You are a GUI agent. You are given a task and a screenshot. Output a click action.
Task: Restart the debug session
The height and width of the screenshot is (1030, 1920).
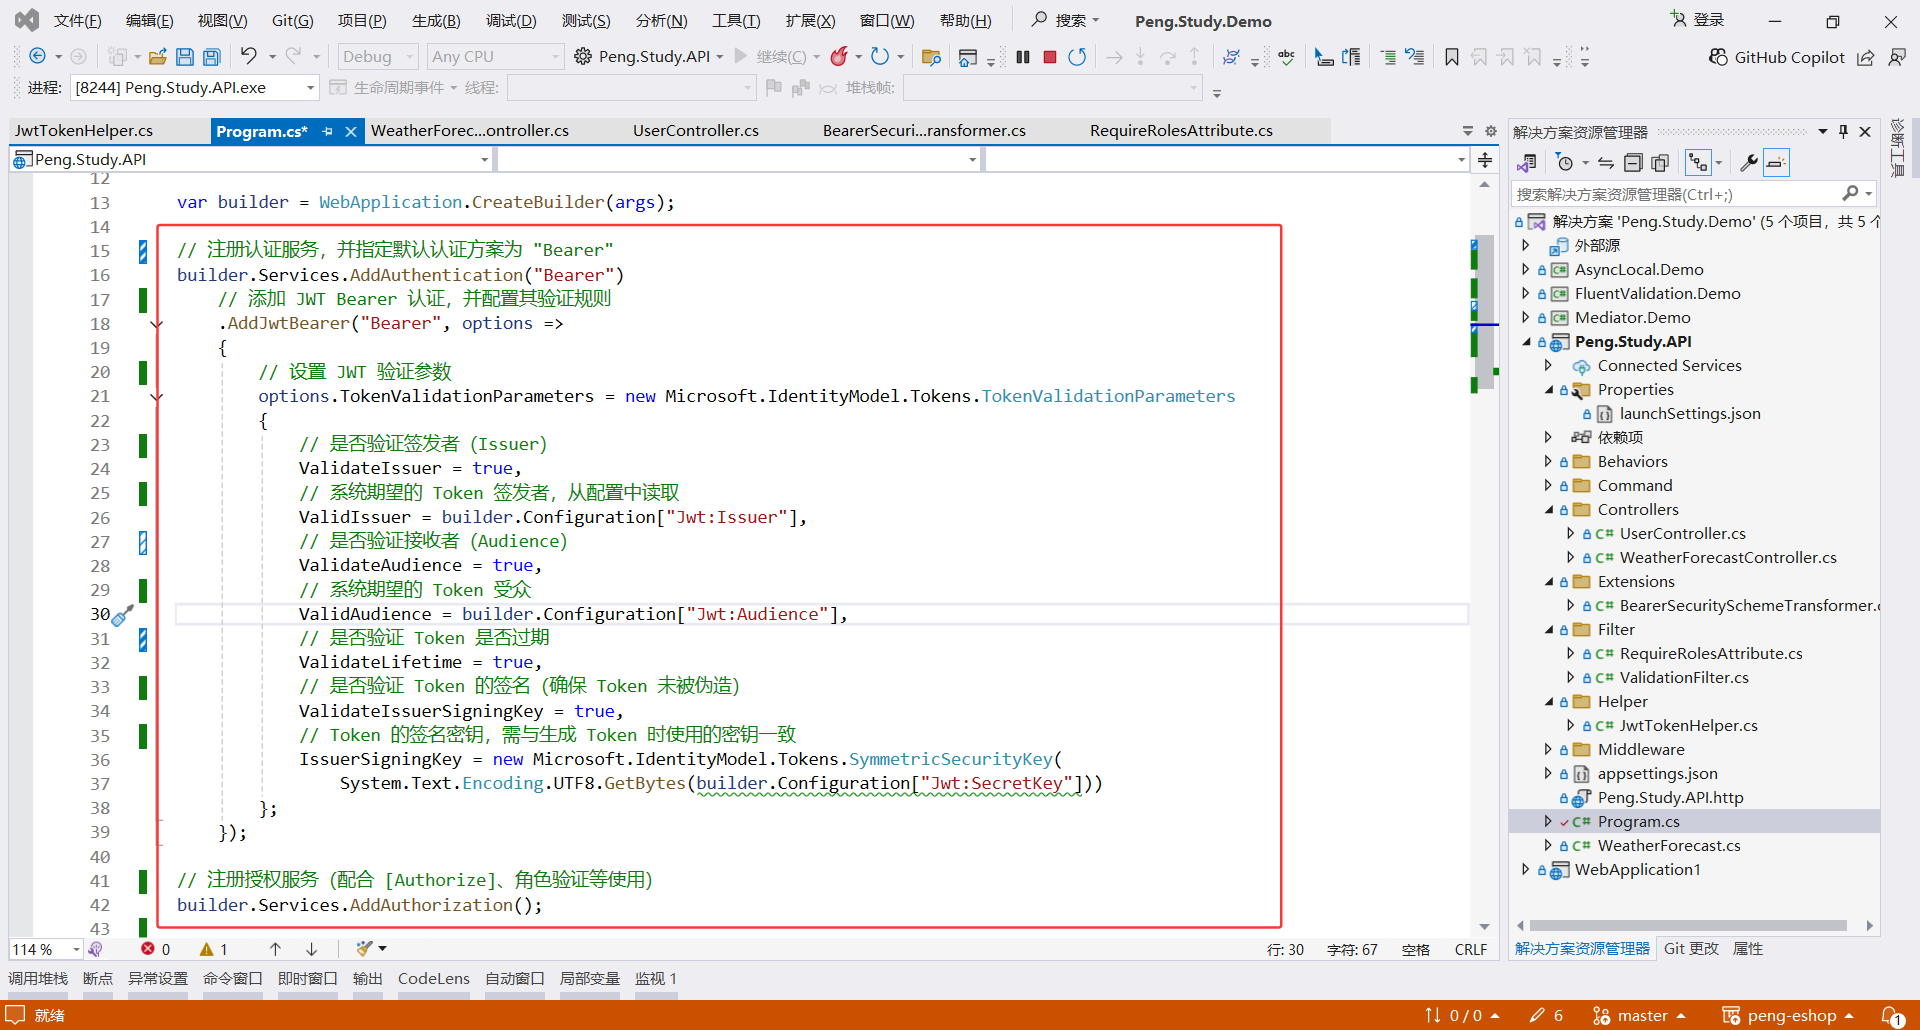coord(1077,57)
